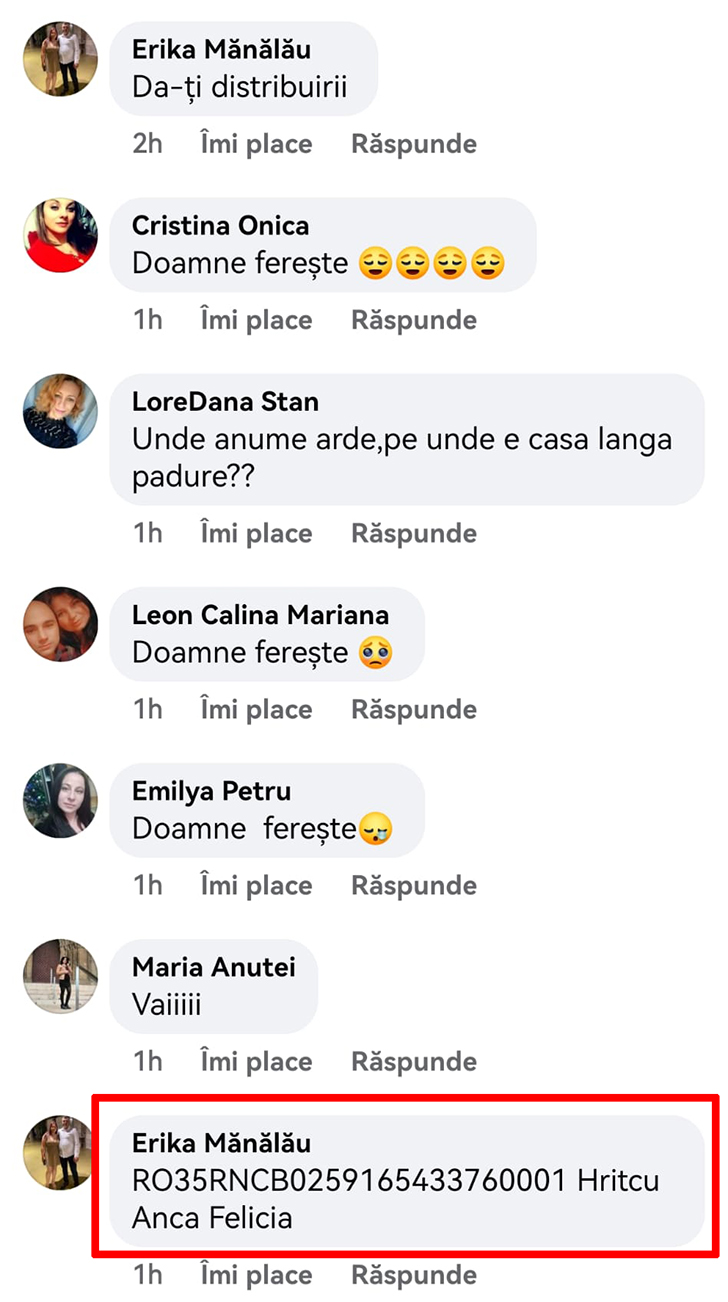Open the LoreDana Stan name link
Image resolution: width=728 pixels, height=1302 pixels.
coord(225,402)
